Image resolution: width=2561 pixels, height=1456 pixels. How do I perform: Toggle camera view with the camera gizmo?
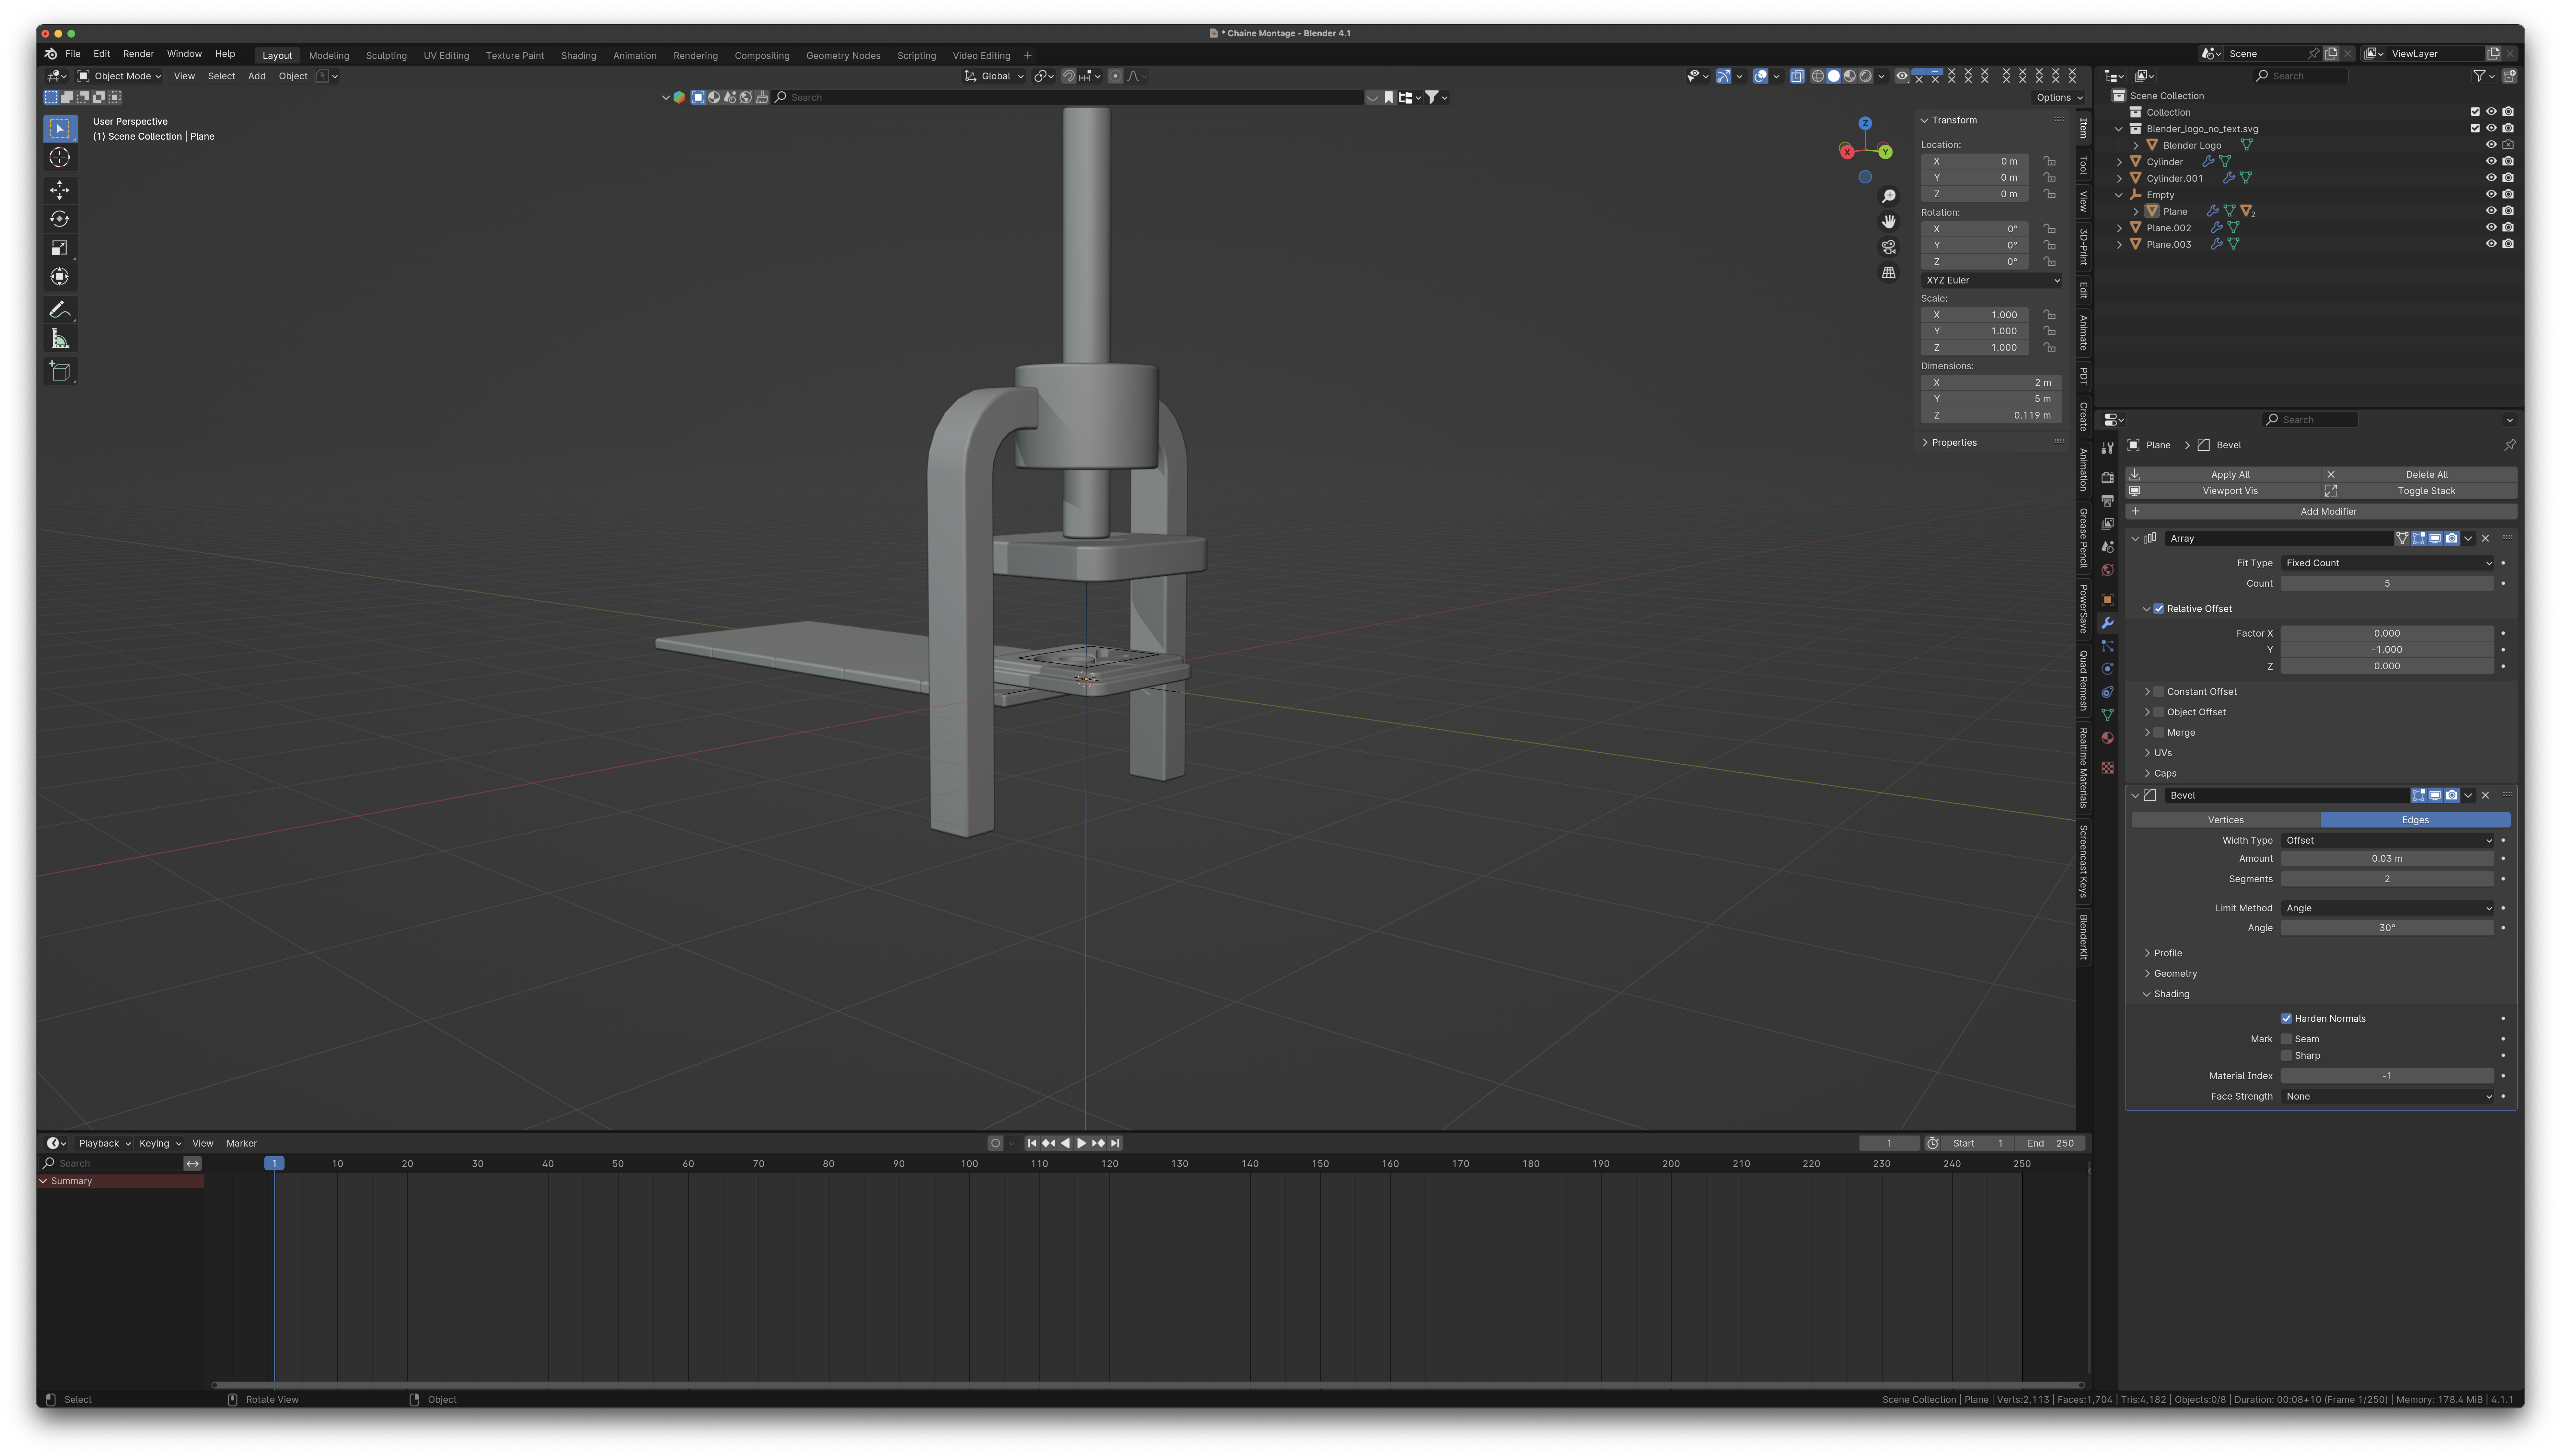click(x=1889, y=247)
